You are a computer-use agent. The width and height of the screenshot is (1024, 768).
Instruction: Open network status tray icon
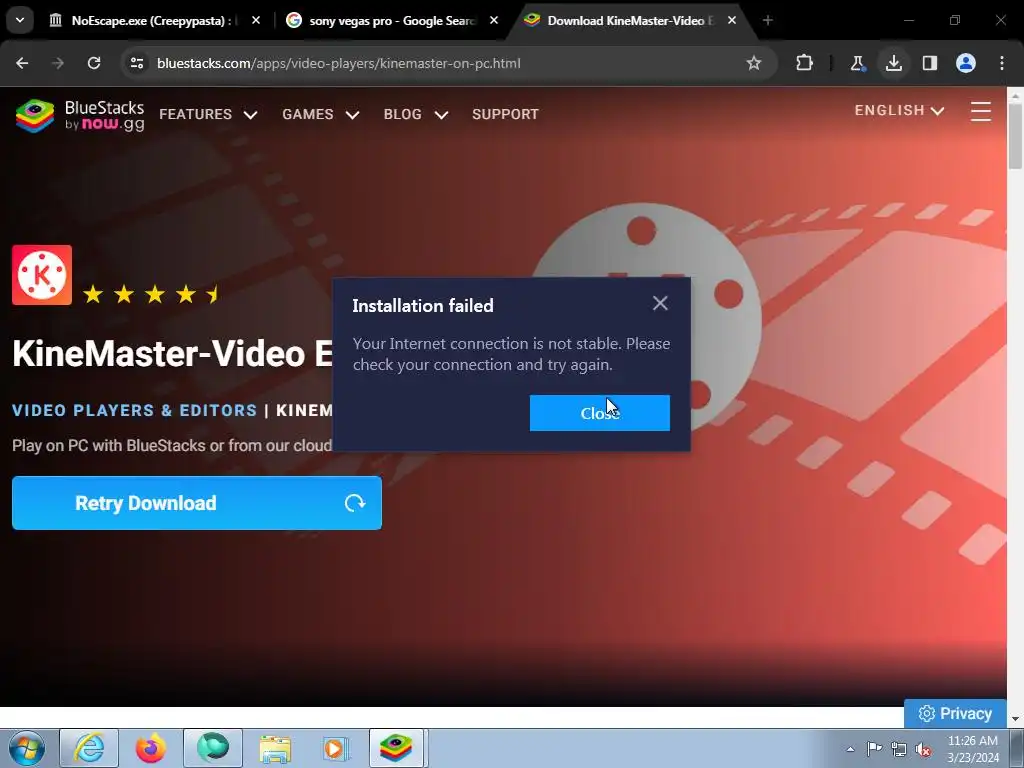(899, 749)
